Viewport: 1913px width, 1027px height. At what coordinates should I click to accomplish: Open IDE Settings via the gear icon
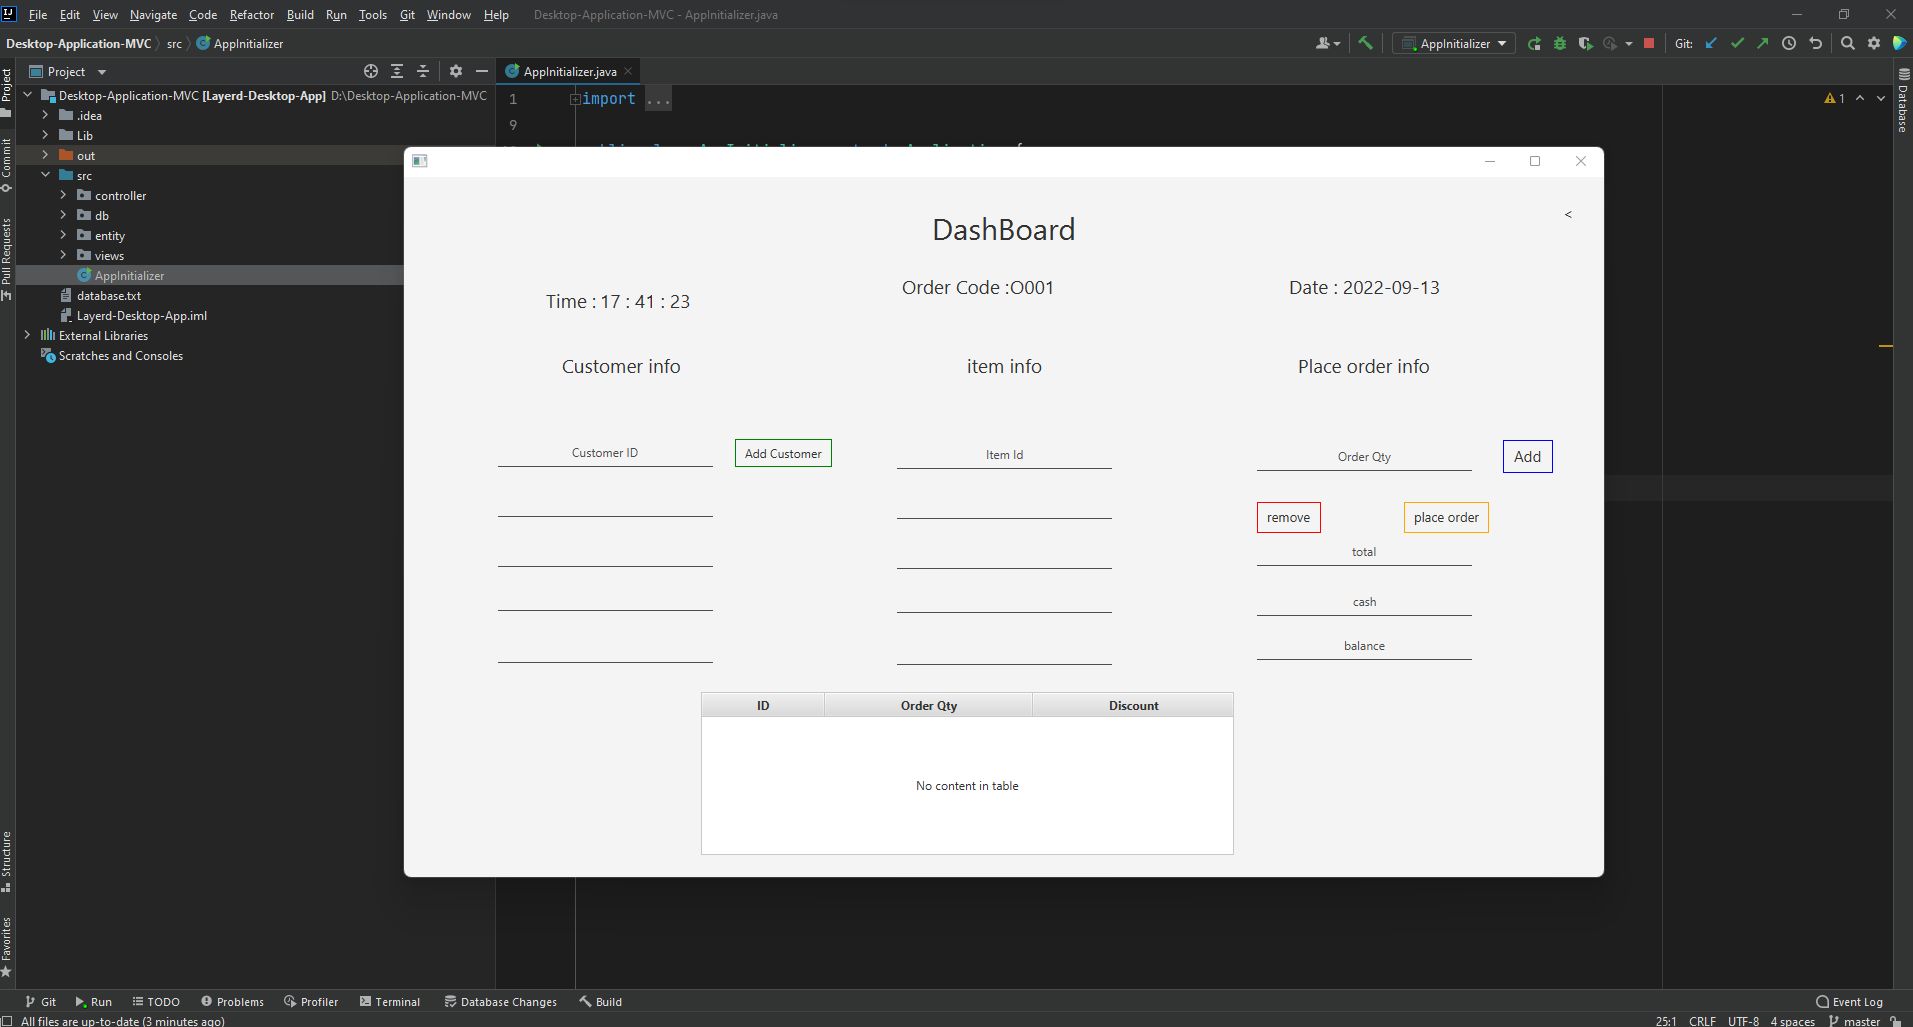click(x=1874, y=43)
